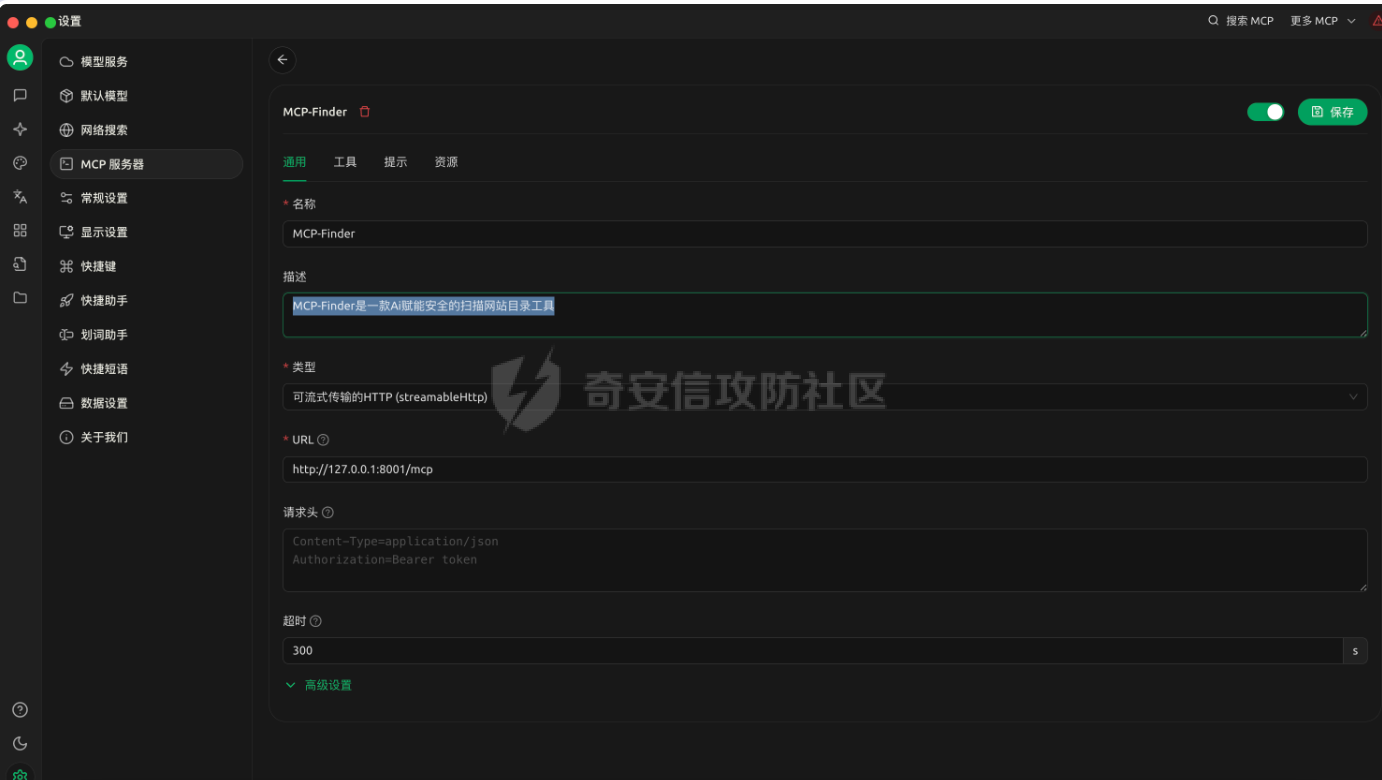1382x780 pixels.
Task: Open 模型服务 settings
Action: 146,62
